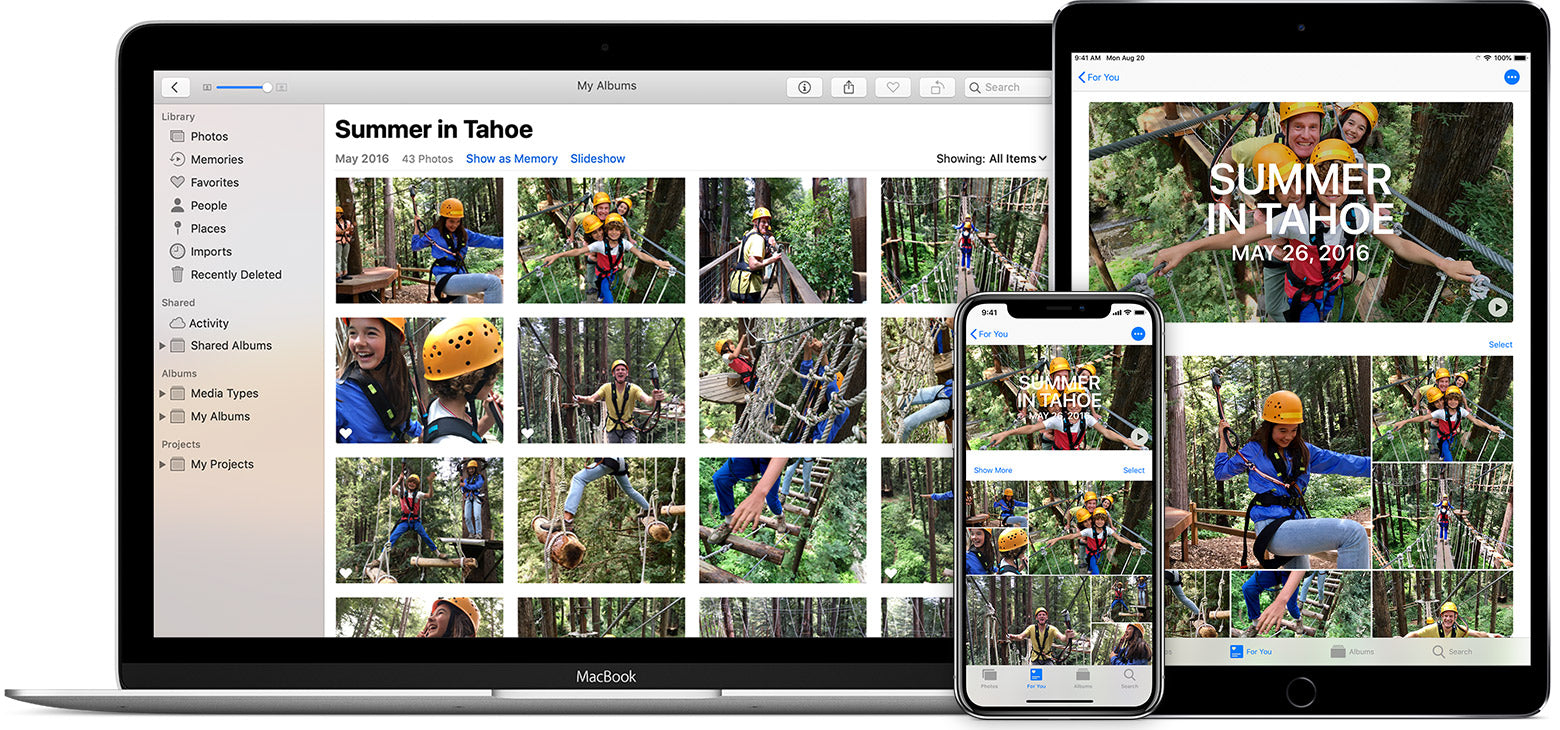
Task: Open Recently Deleted in sidebar
Action: coord(235,275)
